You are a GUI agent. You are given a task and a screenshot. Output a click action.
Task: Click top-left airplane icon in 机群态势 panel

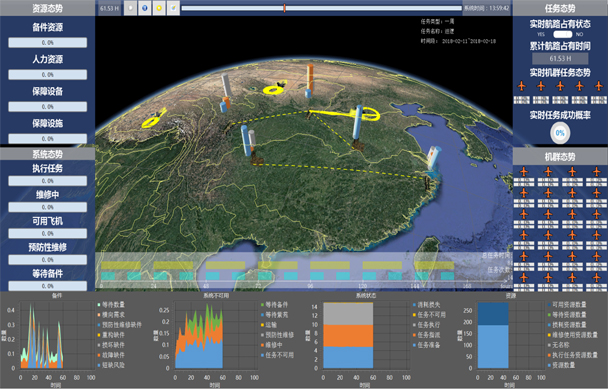(x=524, y=171)
